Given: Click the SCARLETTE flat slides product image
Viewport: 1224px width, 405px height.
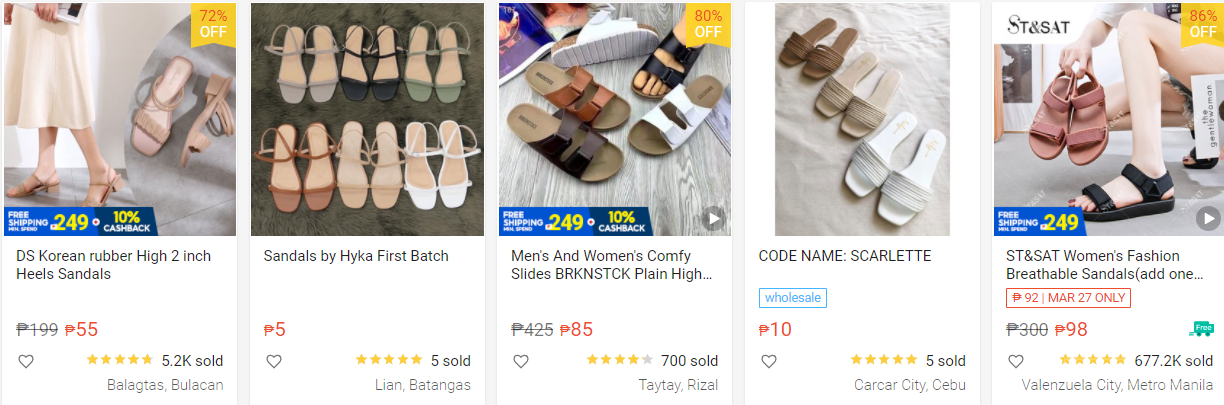Looking at the screenshot, I should (862, 120).
